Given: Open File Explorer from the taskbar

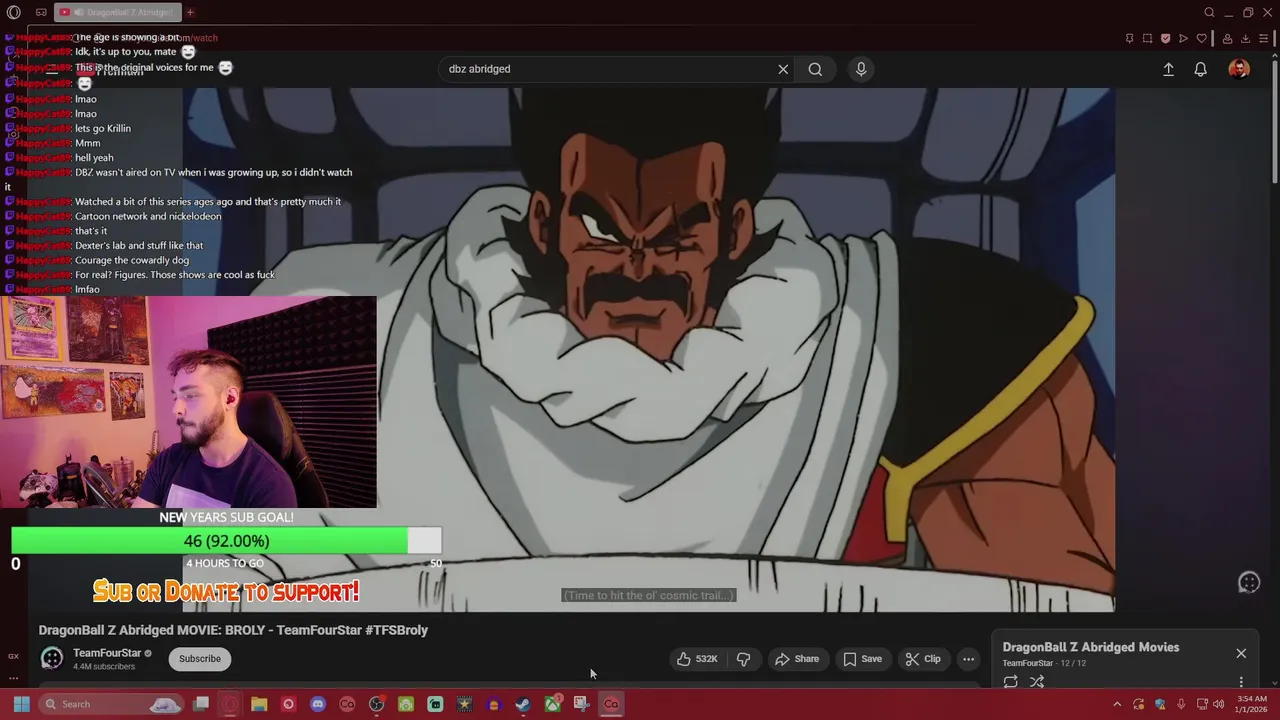Looking at the screenshot, I should tap(259, 704).
